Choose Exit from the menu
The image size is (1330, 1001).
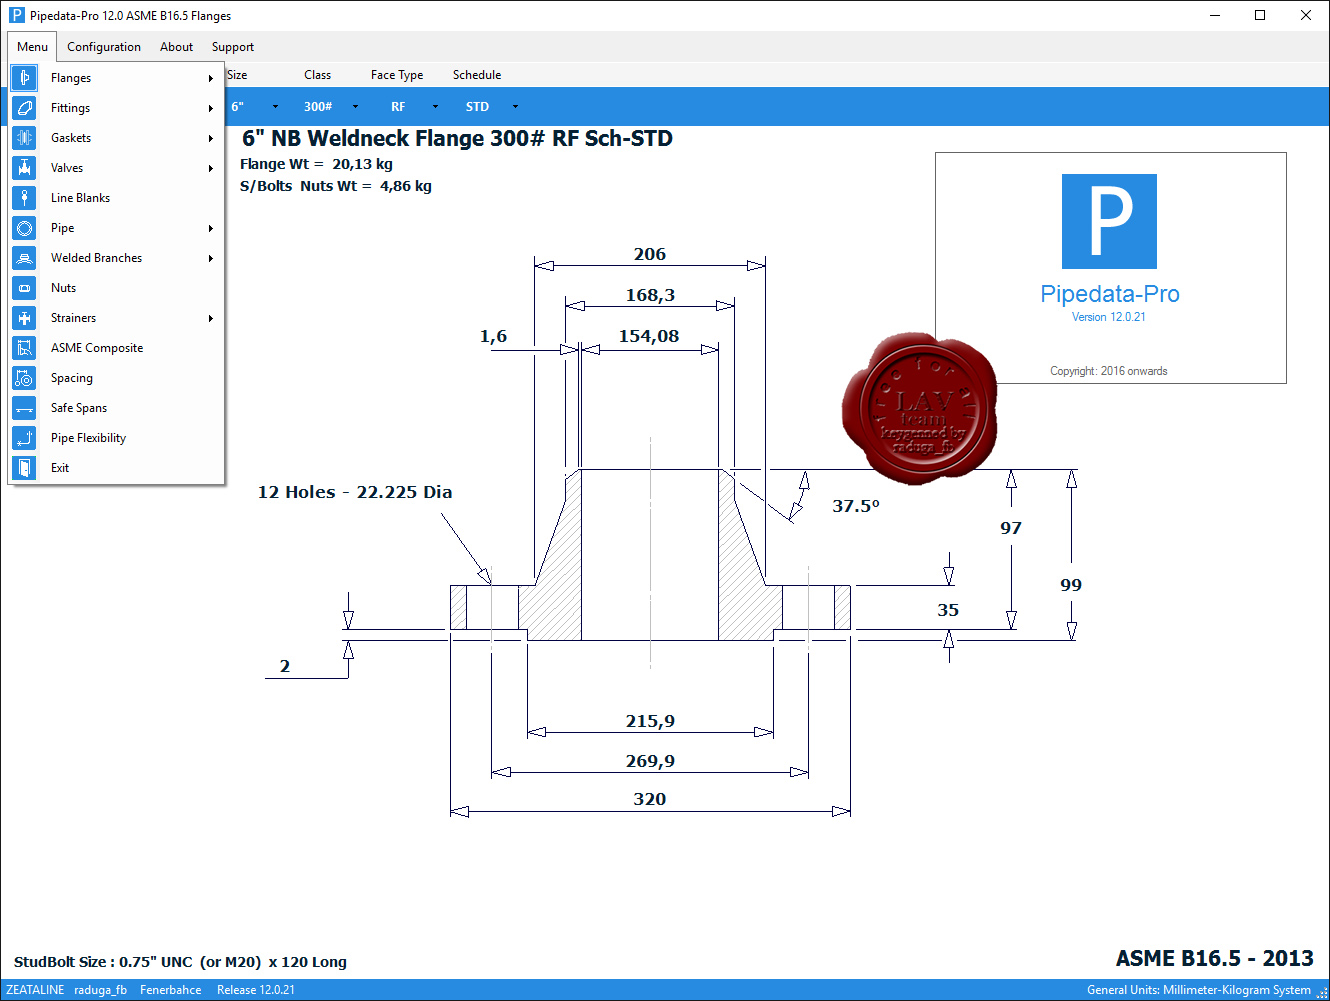click(116, 468)
